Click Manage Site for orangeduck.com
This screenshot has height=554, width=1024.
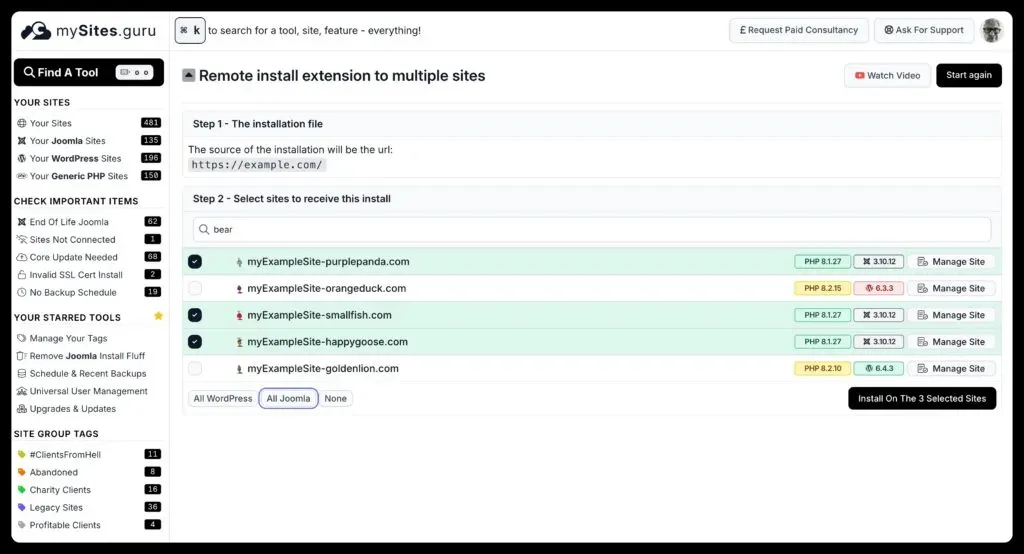pos(951,288)
